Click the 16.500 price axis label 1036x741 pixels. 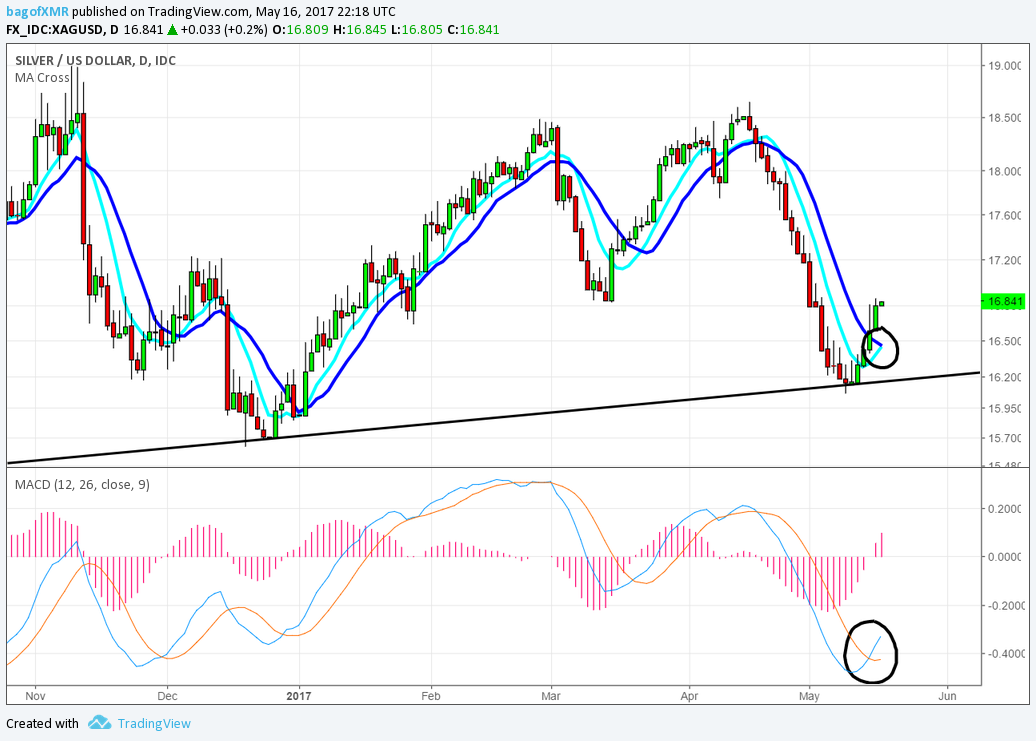(x=1005, y=341)
